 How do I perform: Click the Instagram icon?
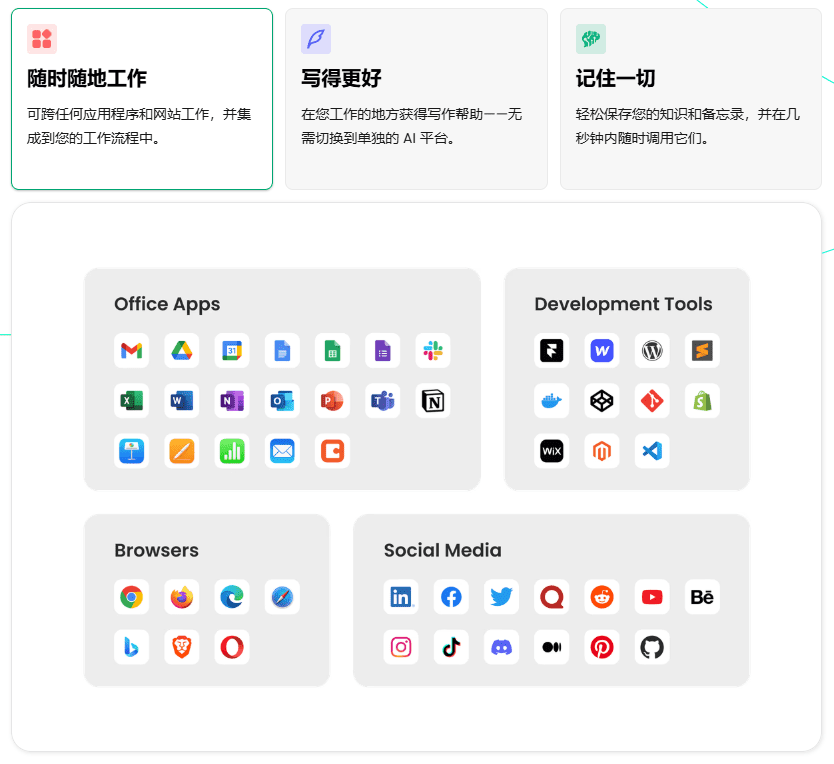tap(401, 647)
